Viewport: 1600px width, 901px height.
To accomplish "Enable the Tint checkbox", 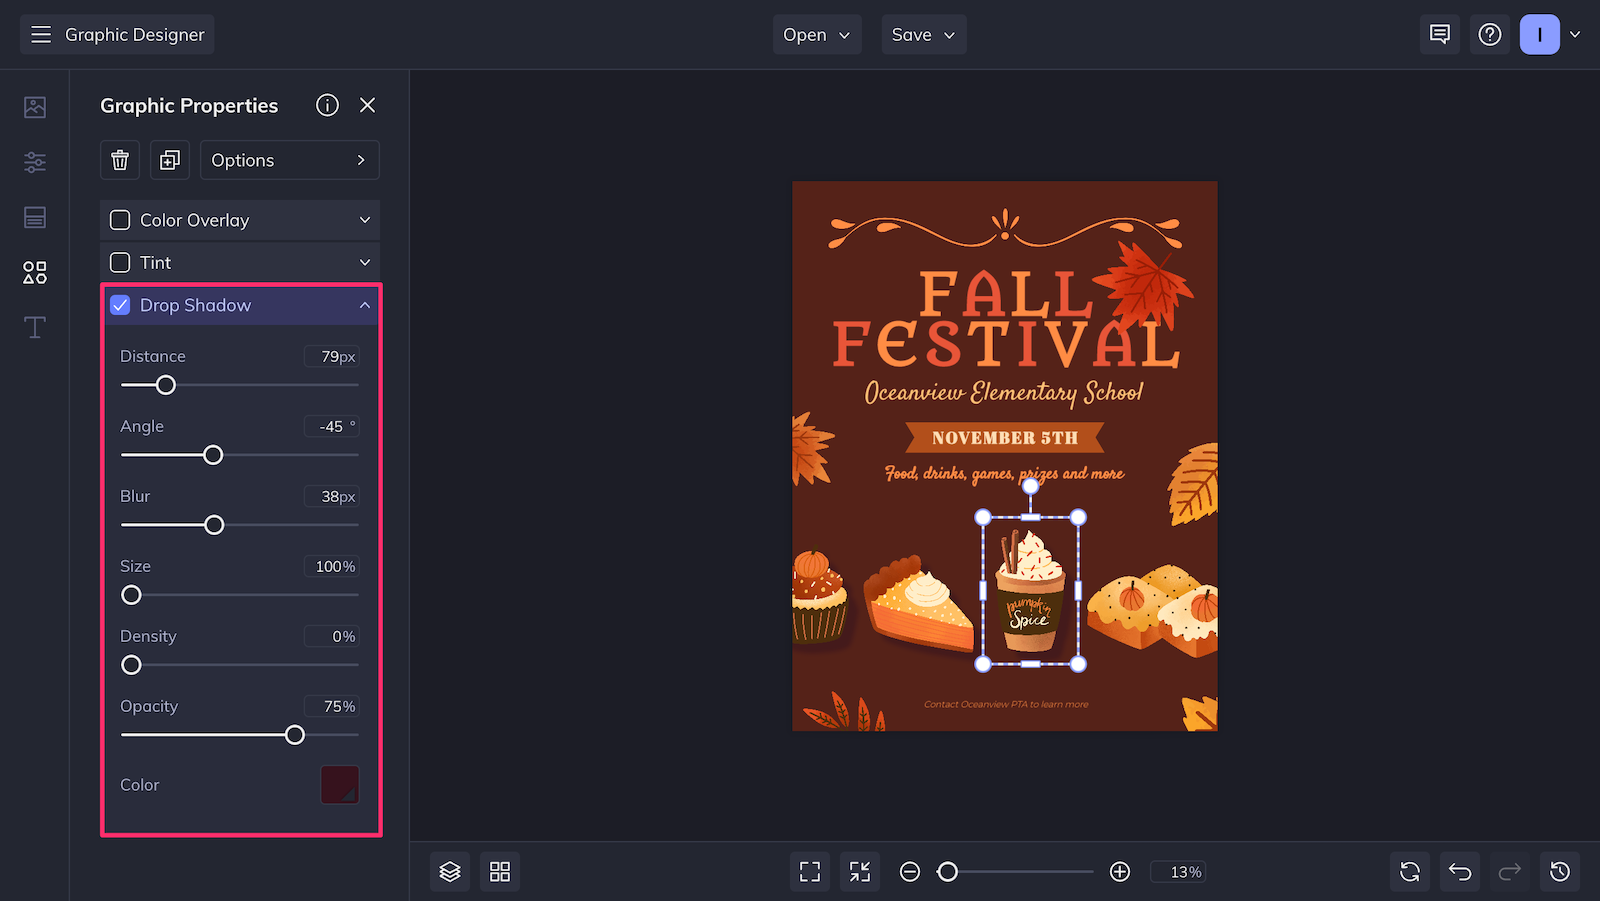I will point(119,262).
